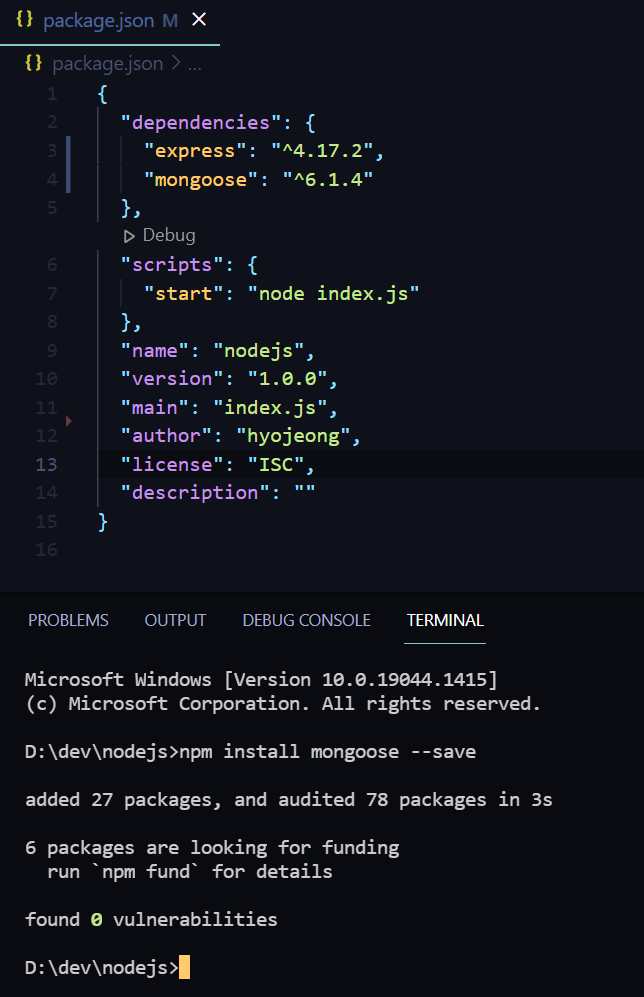
Task: Click the "start" script key
Action: (x=183, y=293)
